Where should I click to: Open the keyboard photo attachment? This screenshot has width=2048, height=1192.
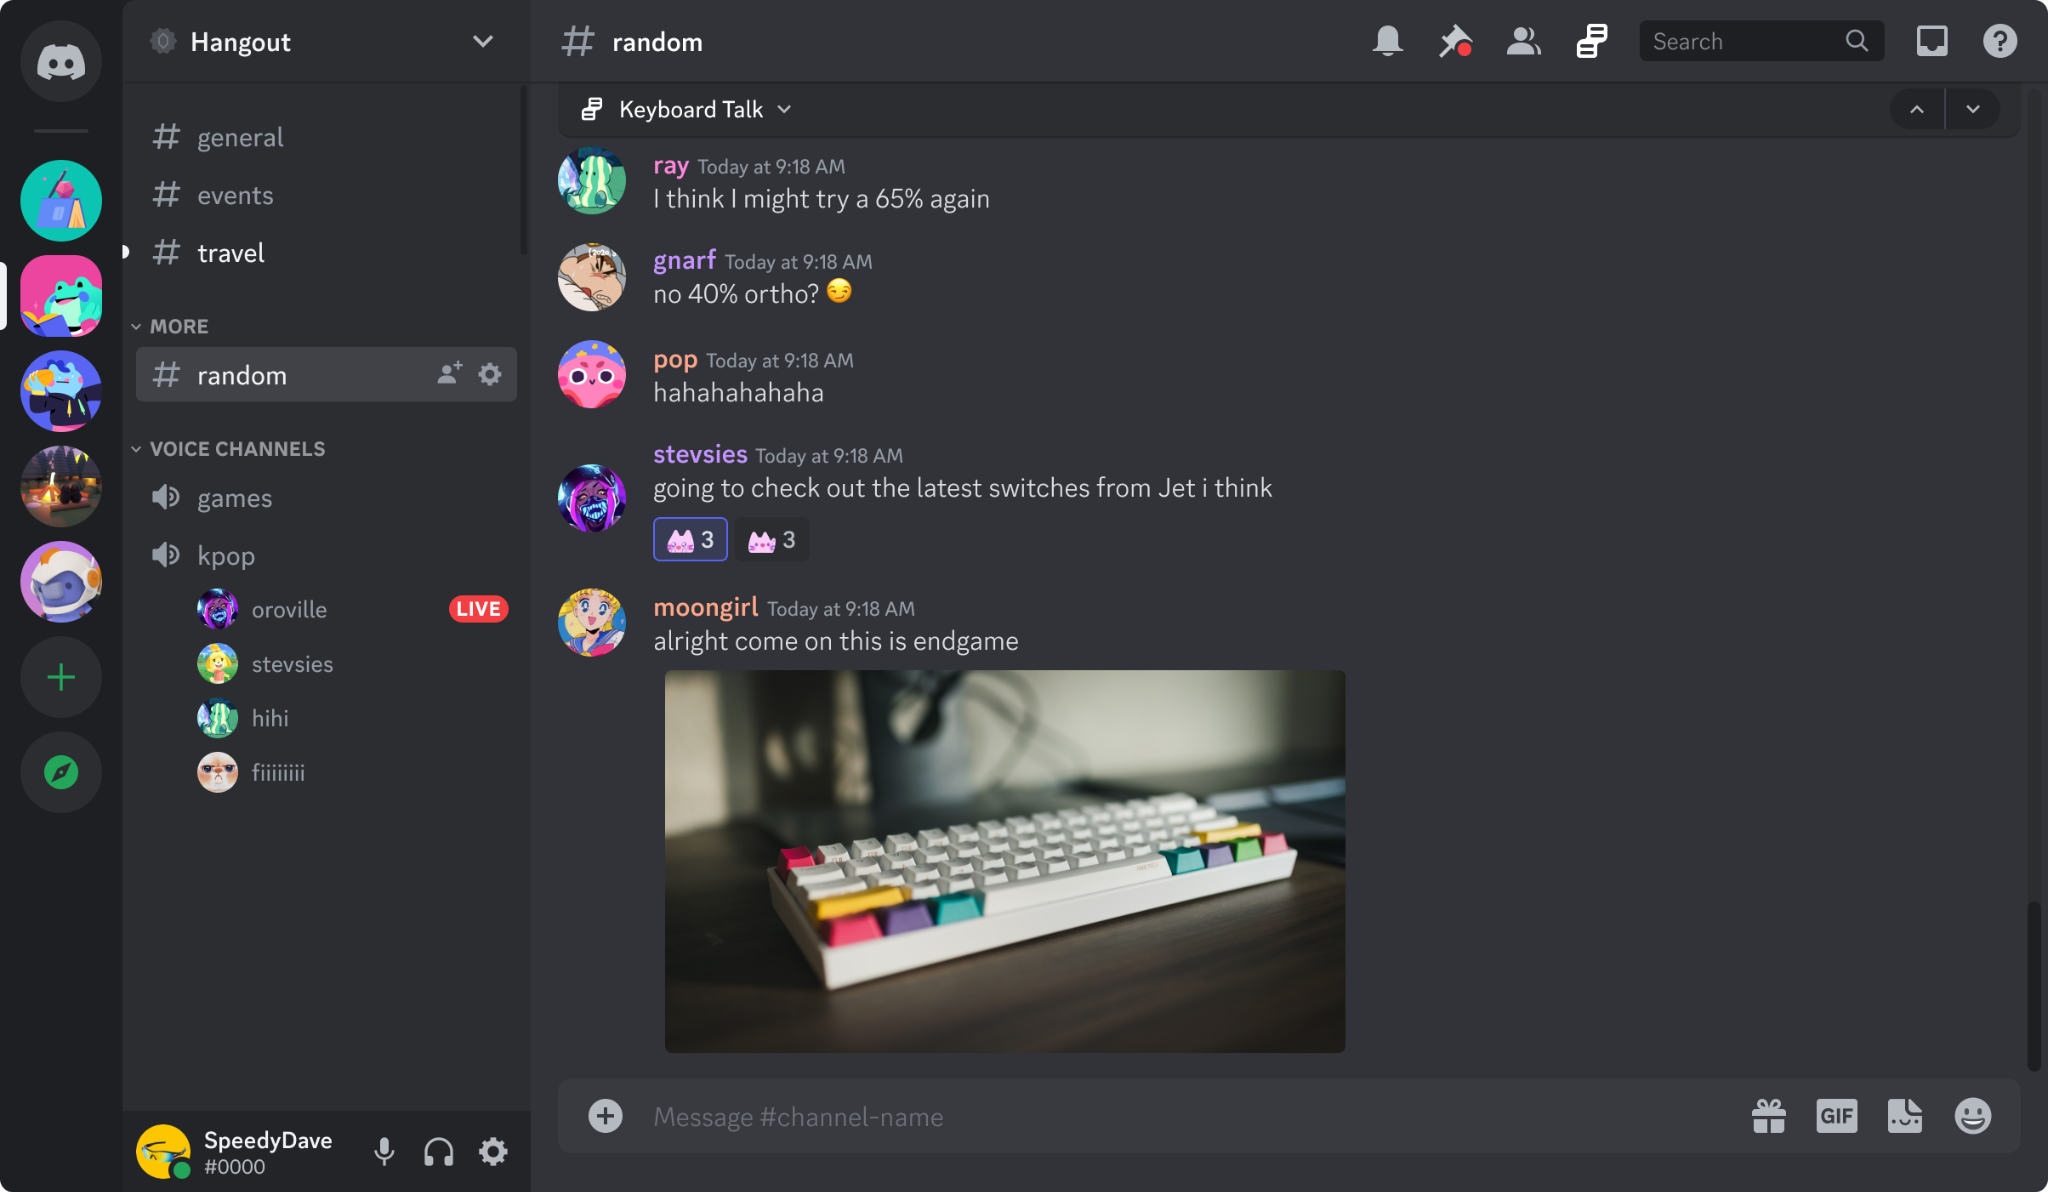click(1004, 861)
